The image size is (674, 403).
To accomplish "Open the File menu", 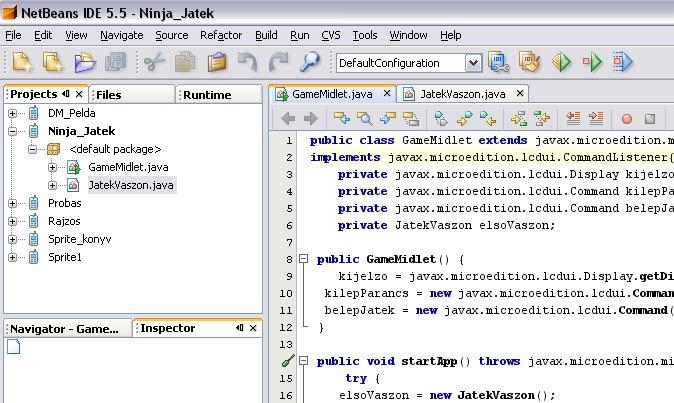I will pos(13,35).
